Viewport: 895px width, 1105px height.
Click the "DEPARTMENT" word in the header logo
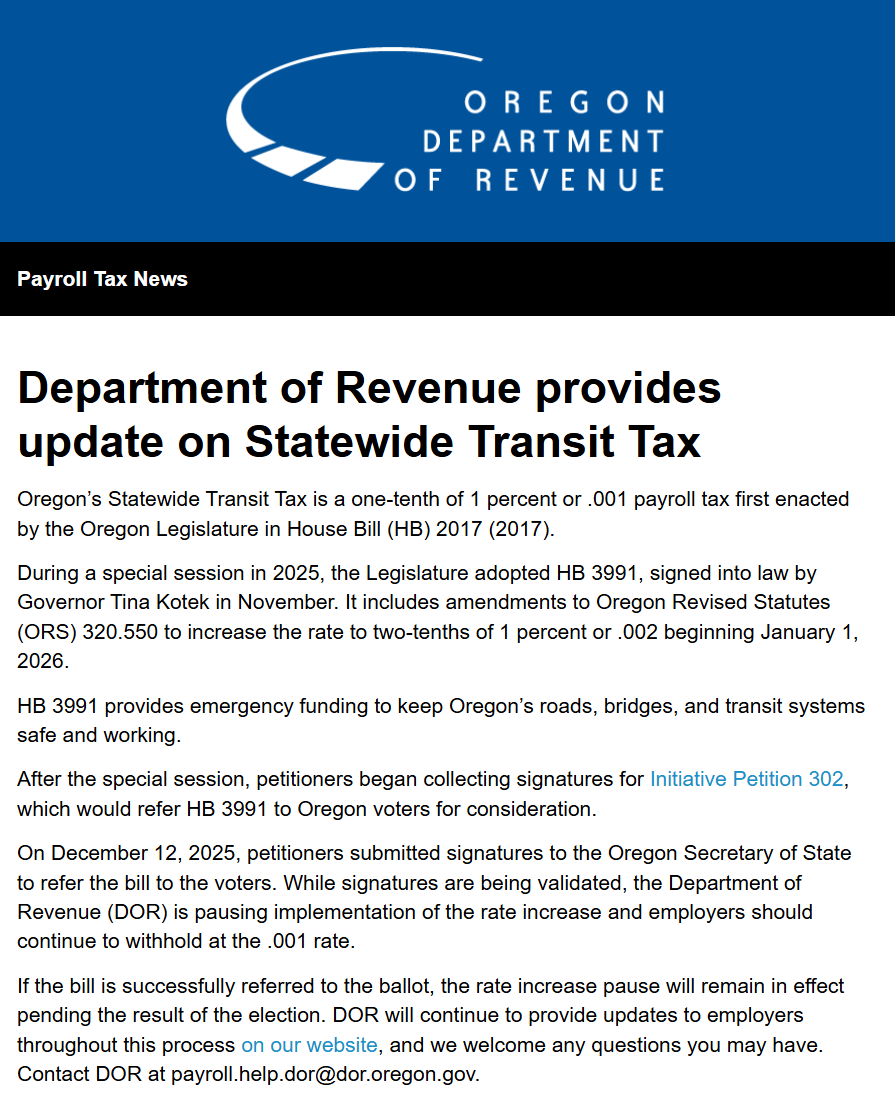[543, 141]
